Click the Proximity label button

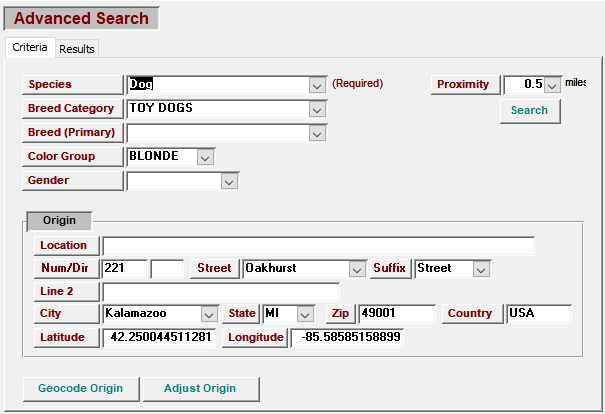coord(465,84)
